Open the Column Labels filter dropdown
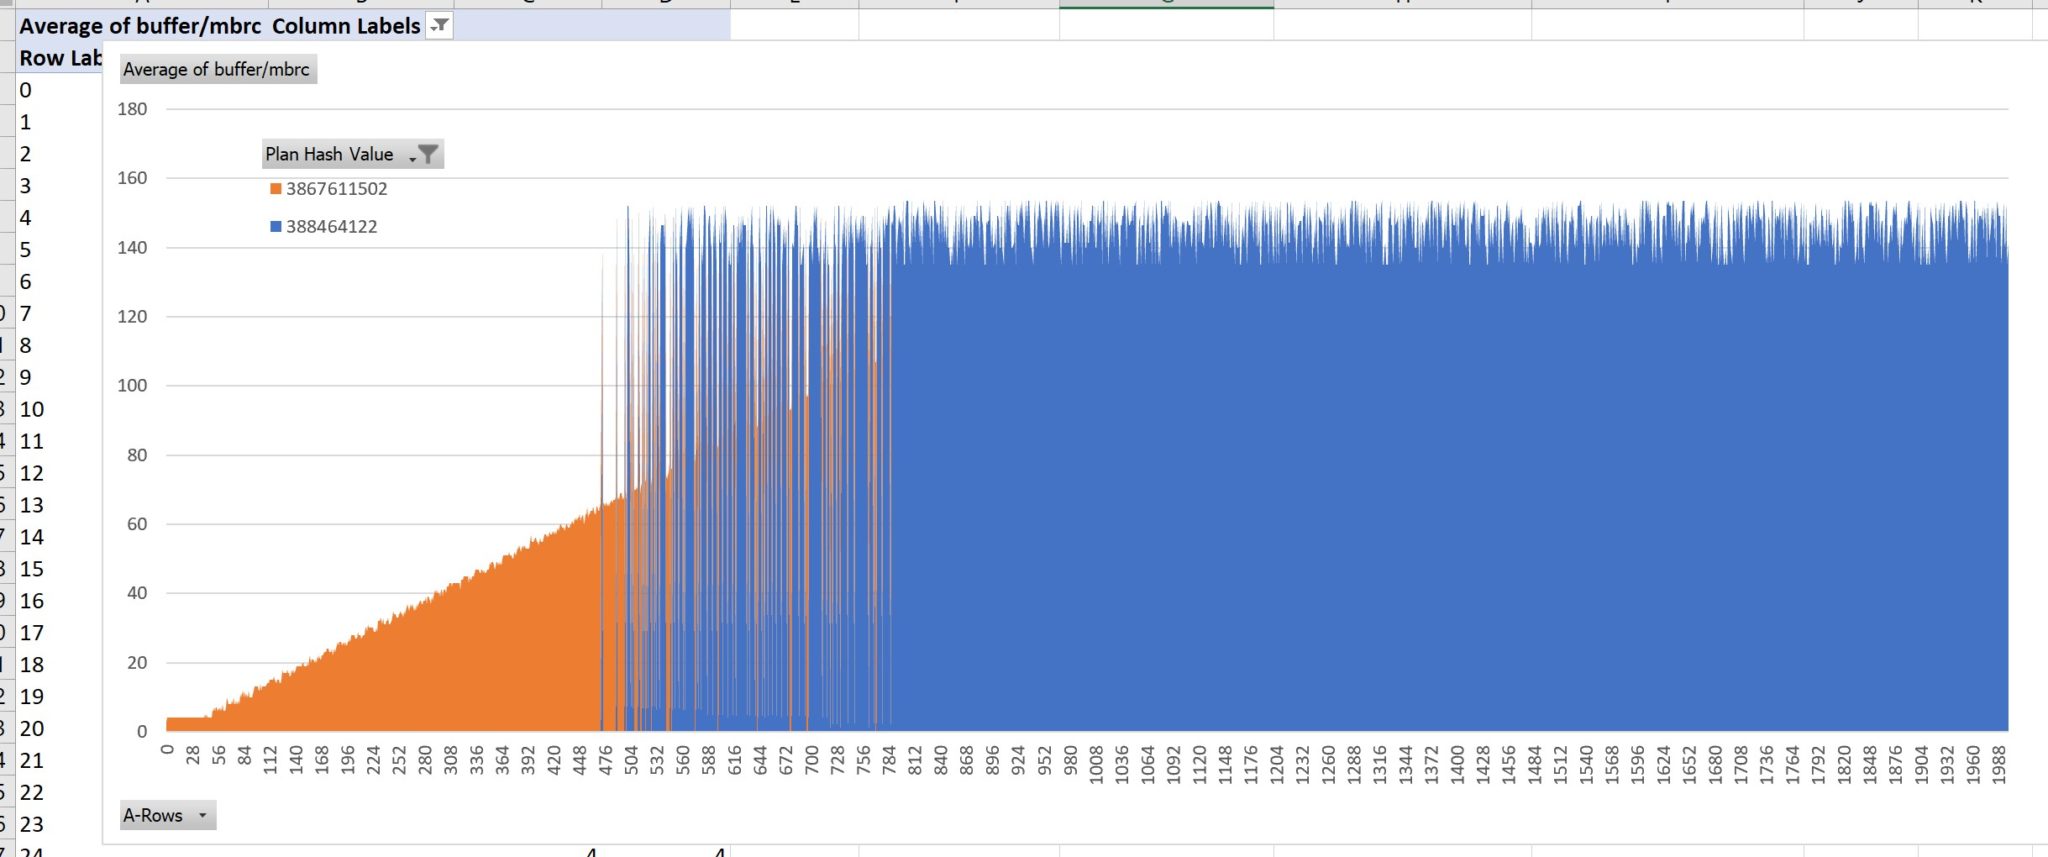This screenshot has height=857, width=2048. click(439, 26)
